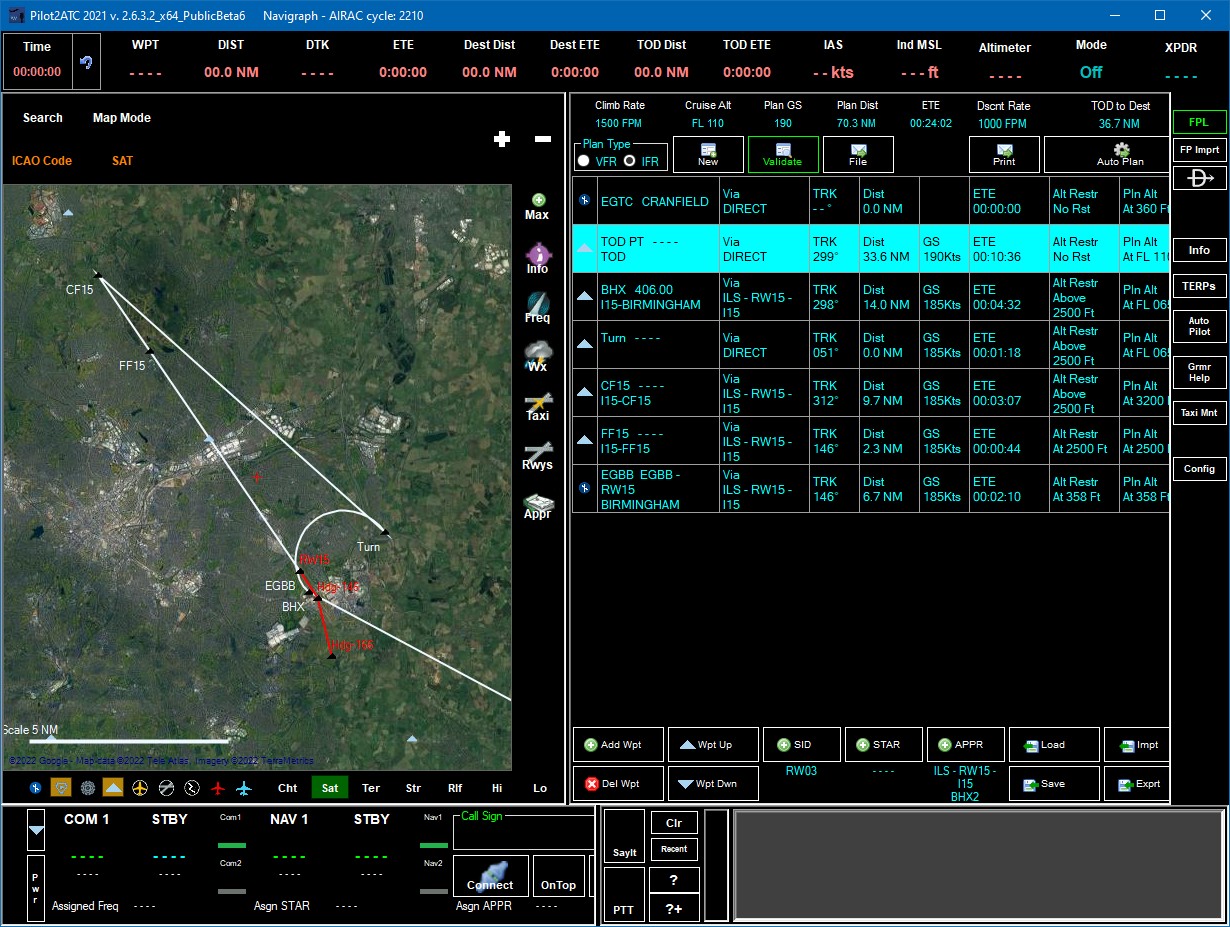Toggle the taxiway path circle map filter
Image resolution: width=1230 pixels, height=927 pixels.
click(x=192, y=788)
